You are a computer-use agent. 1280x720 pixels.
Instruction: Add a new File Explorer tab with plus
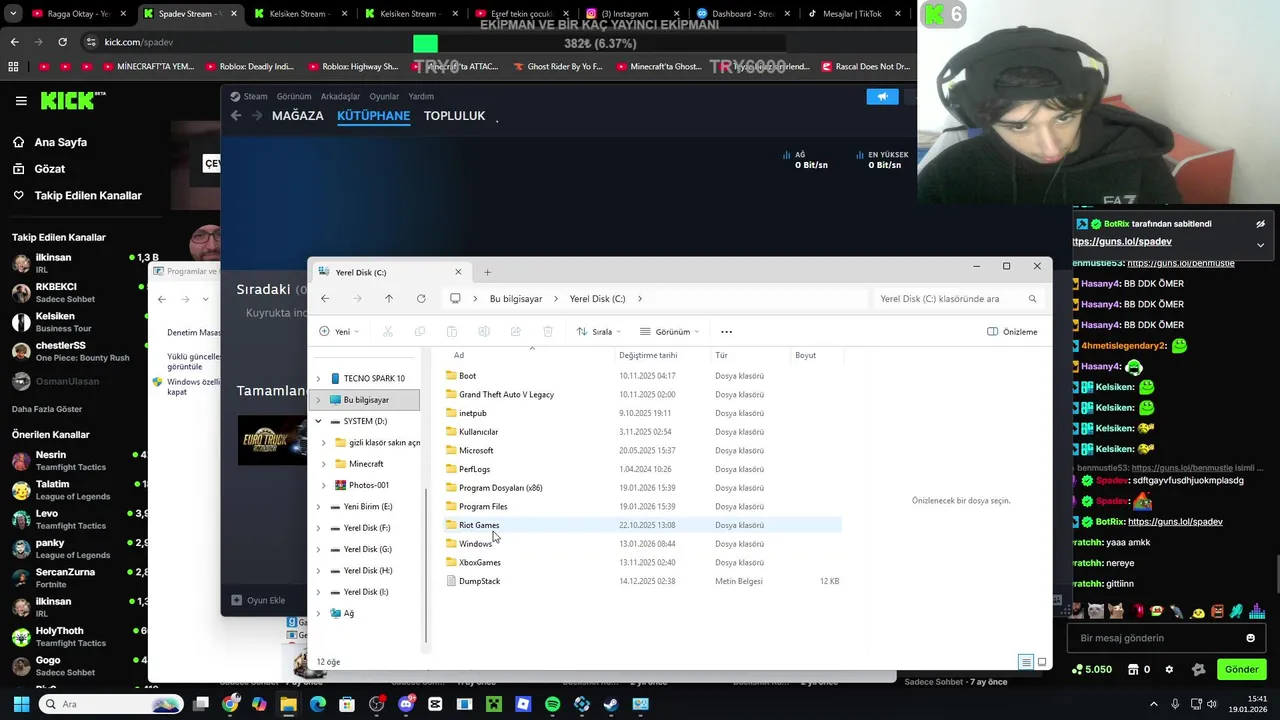[x=488, y=272]
